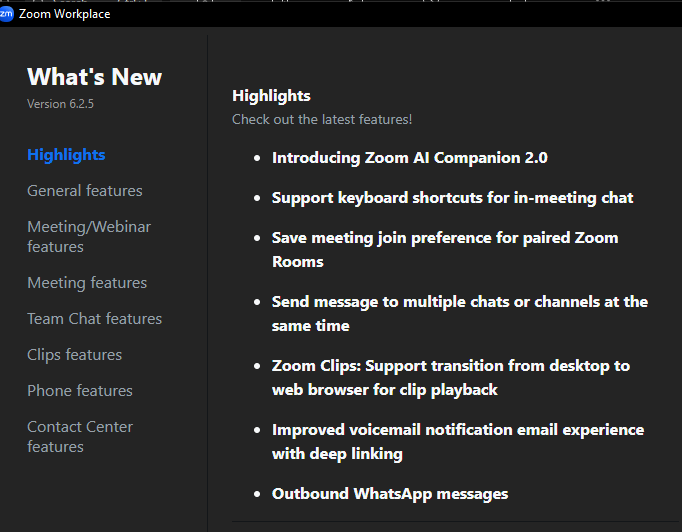
Task: Click Improved voicemail notification email item
Action: [x=457, y=442]
